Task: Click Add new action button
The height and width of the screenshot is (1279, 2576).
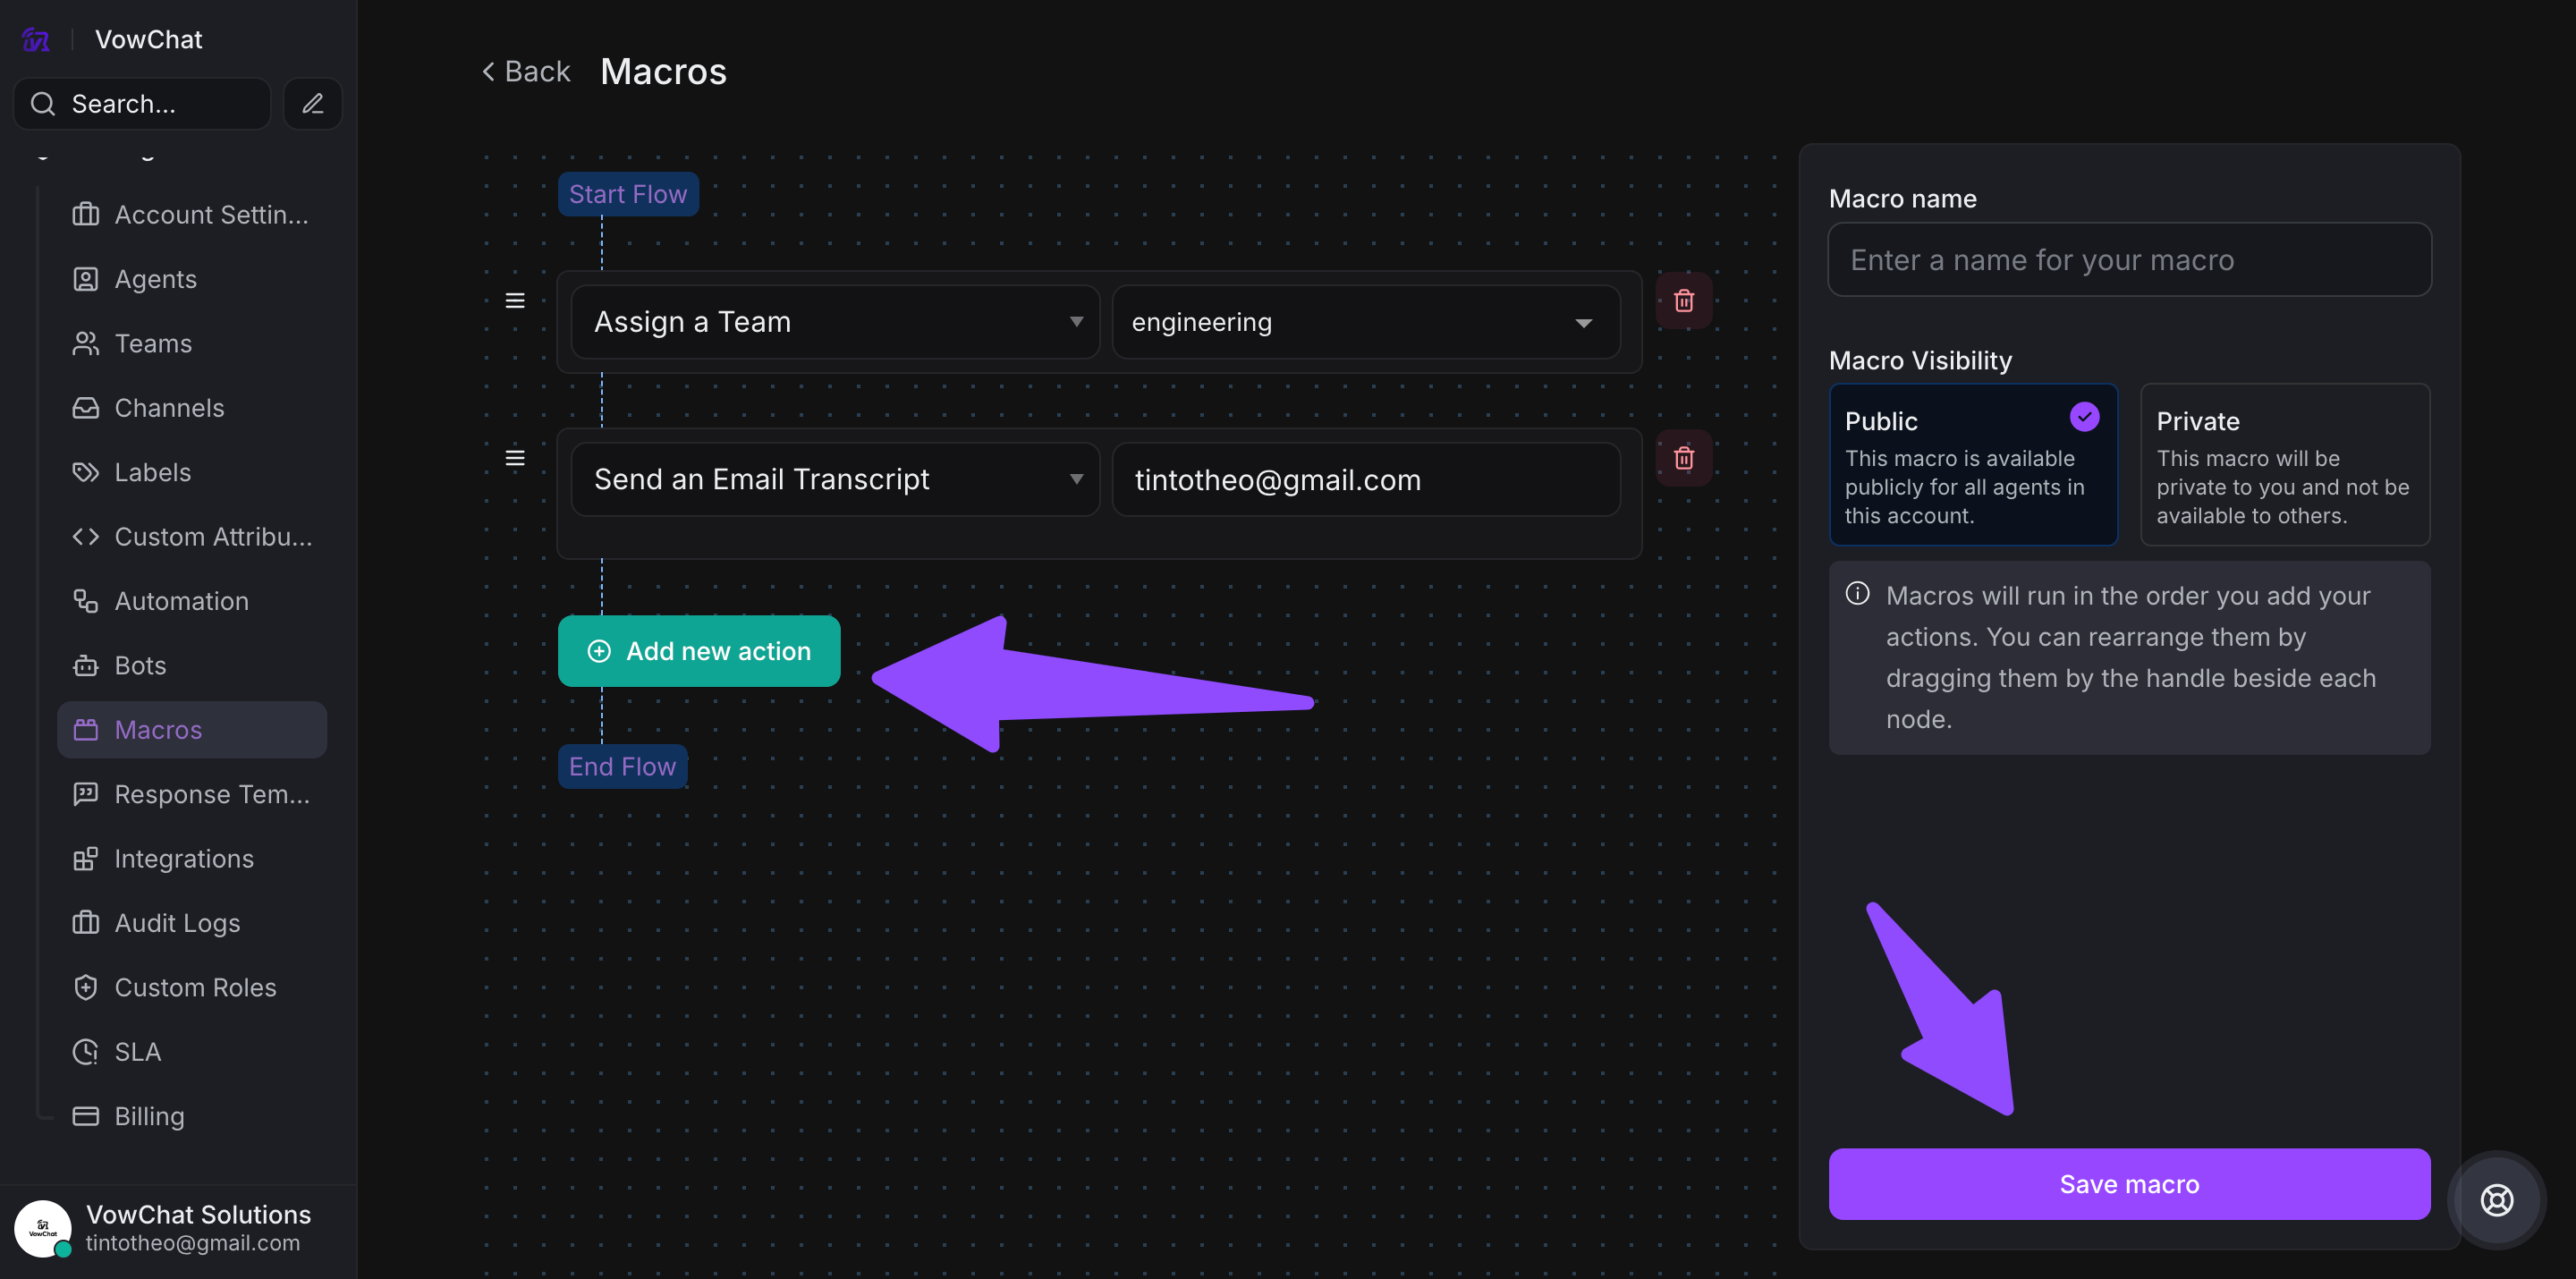Action: pyautogui.click(x=699, y=651)
